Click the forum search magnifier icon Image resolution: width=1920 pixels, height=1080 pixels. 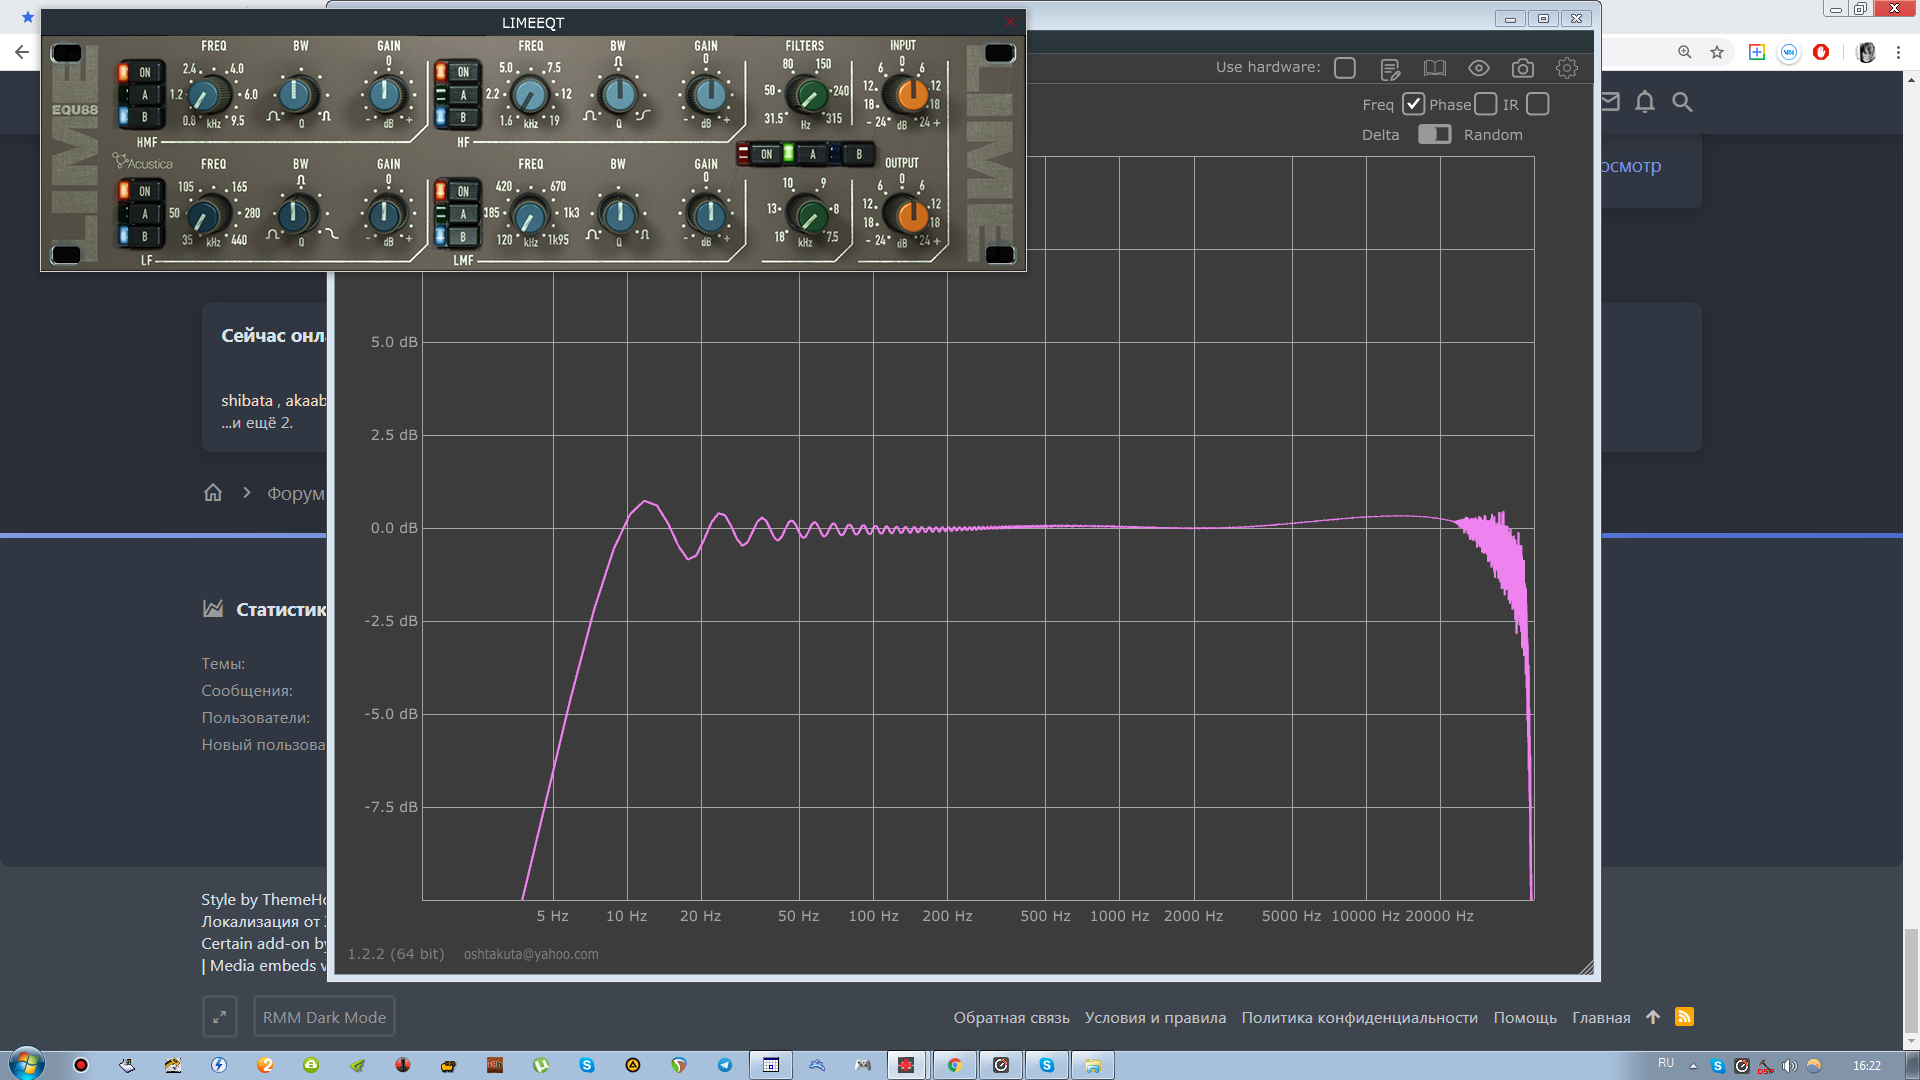point(1683,102)
